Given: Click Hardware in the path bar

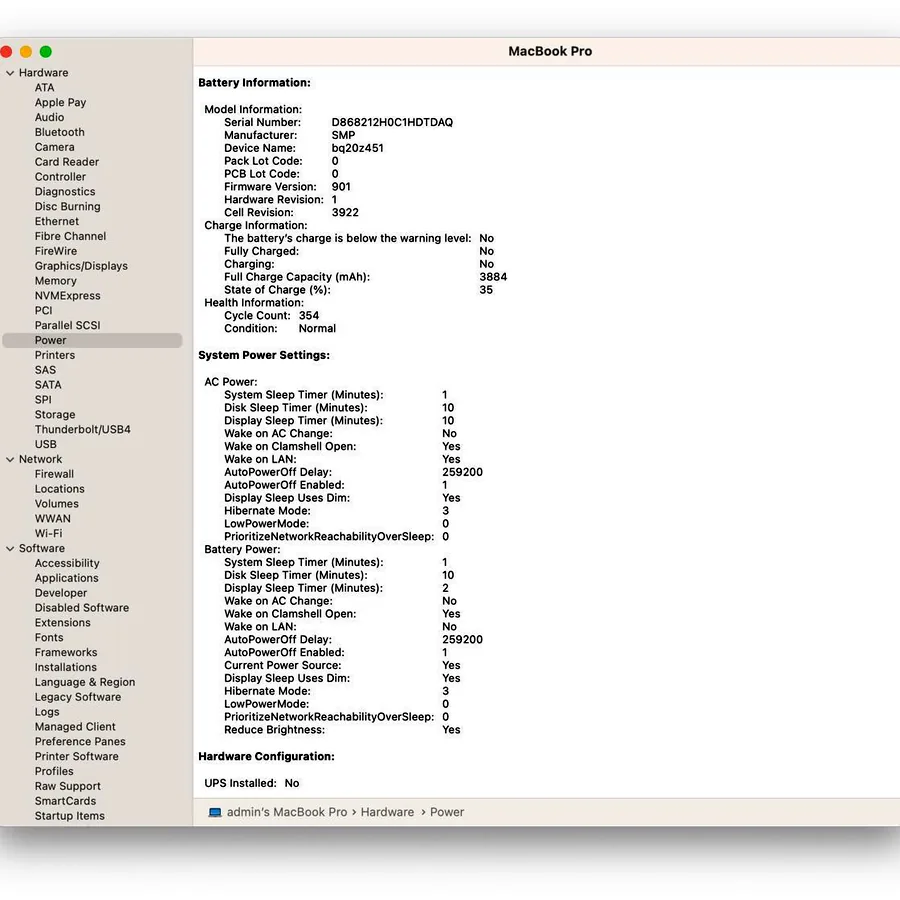Looking at the screenshot, I should click(x=387, y=812).
